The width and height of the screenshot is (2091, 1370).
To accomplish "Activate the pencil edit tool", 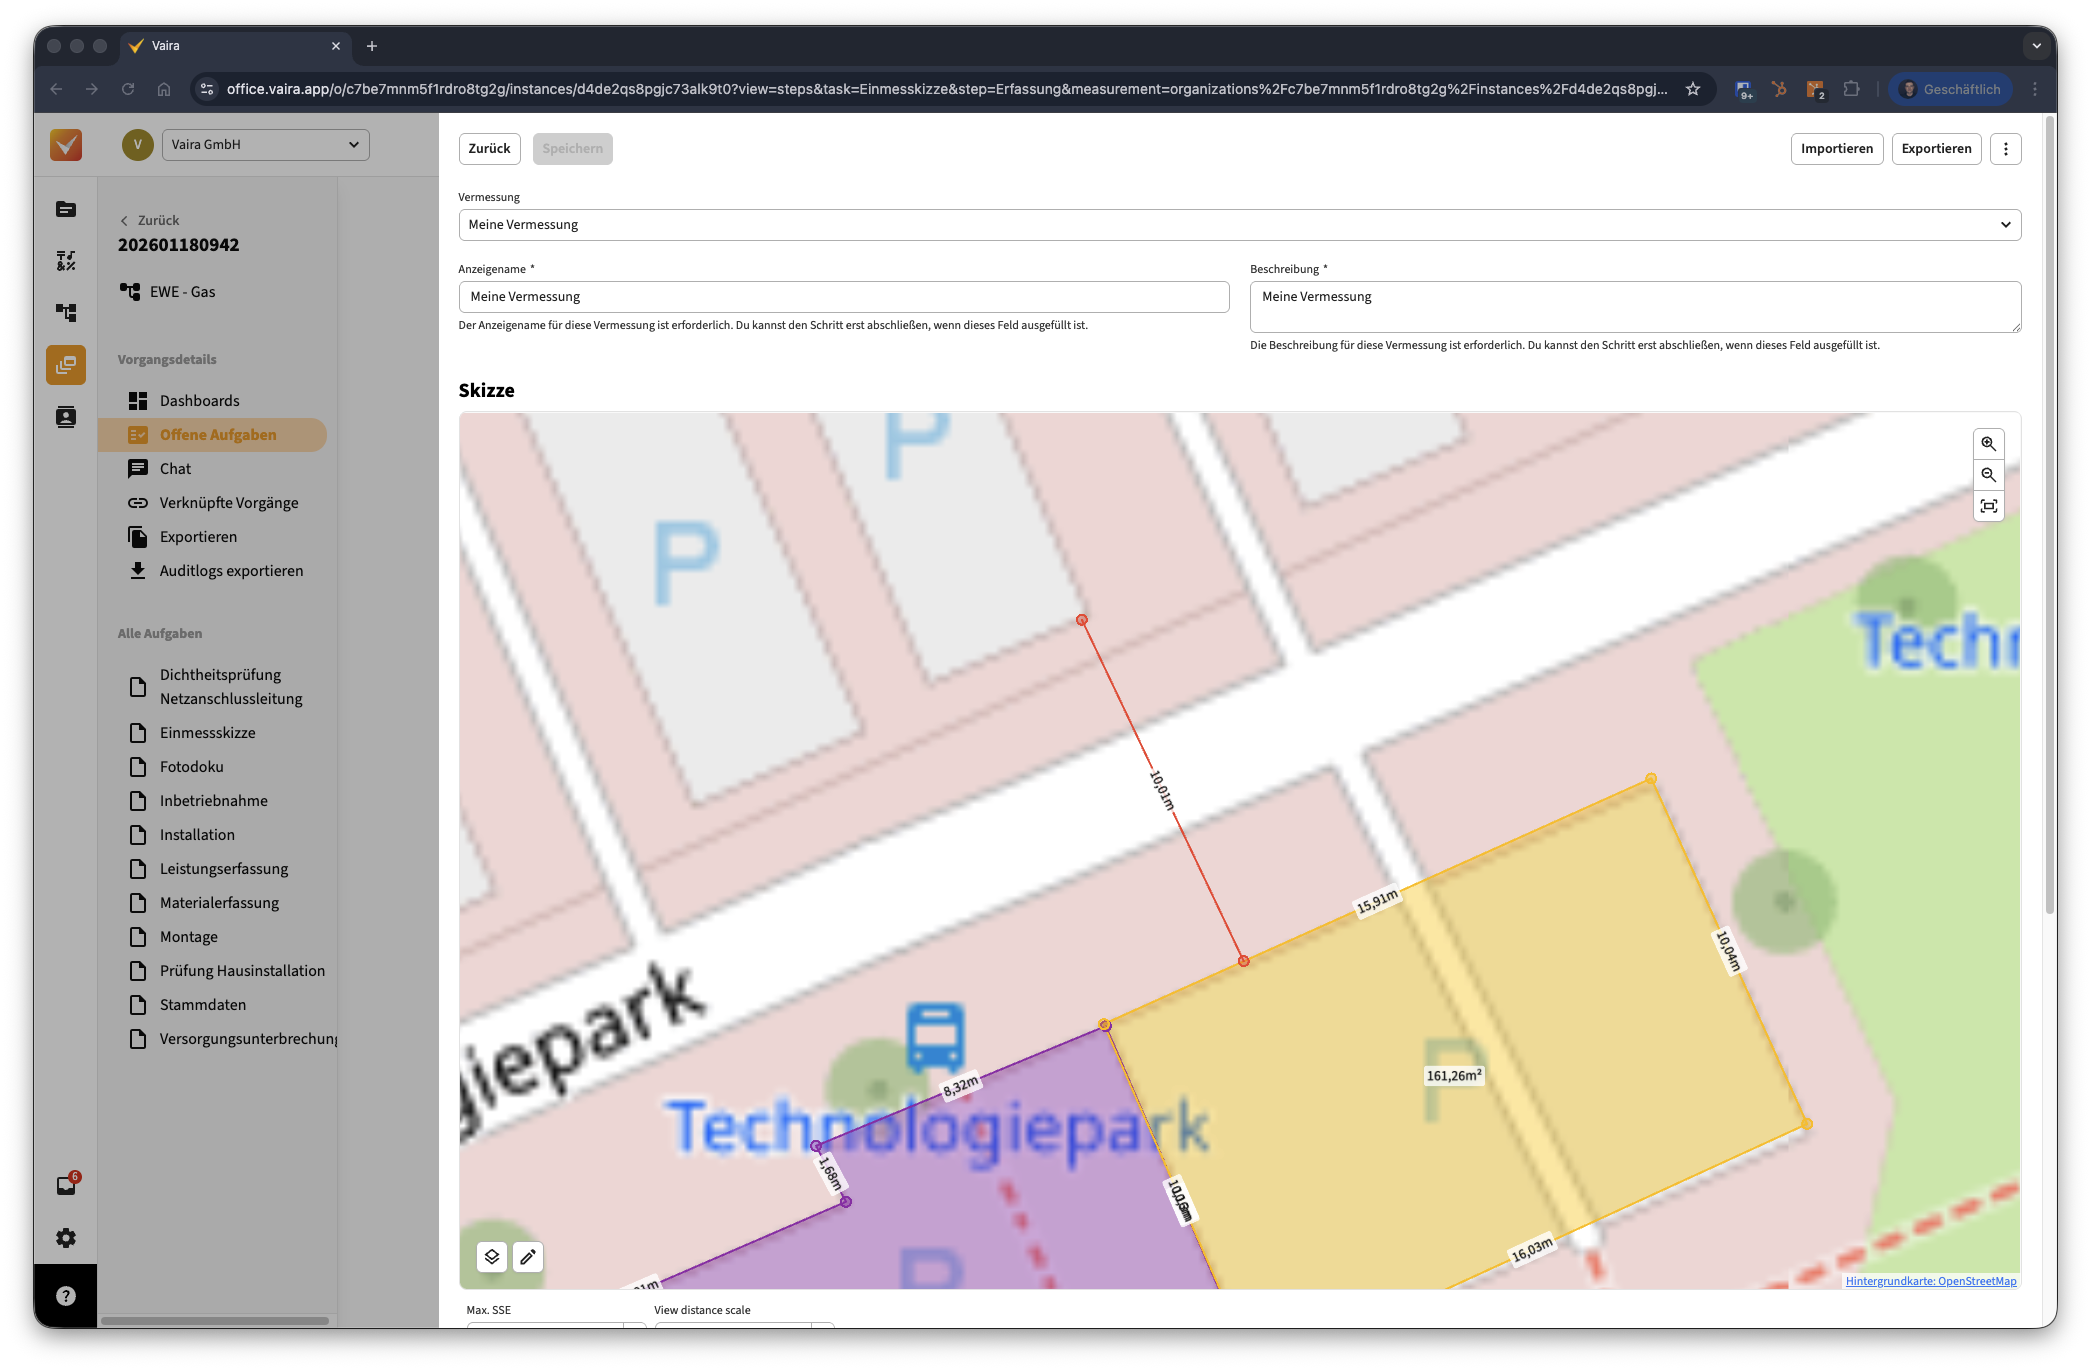I will click(x=528, y=1257).
